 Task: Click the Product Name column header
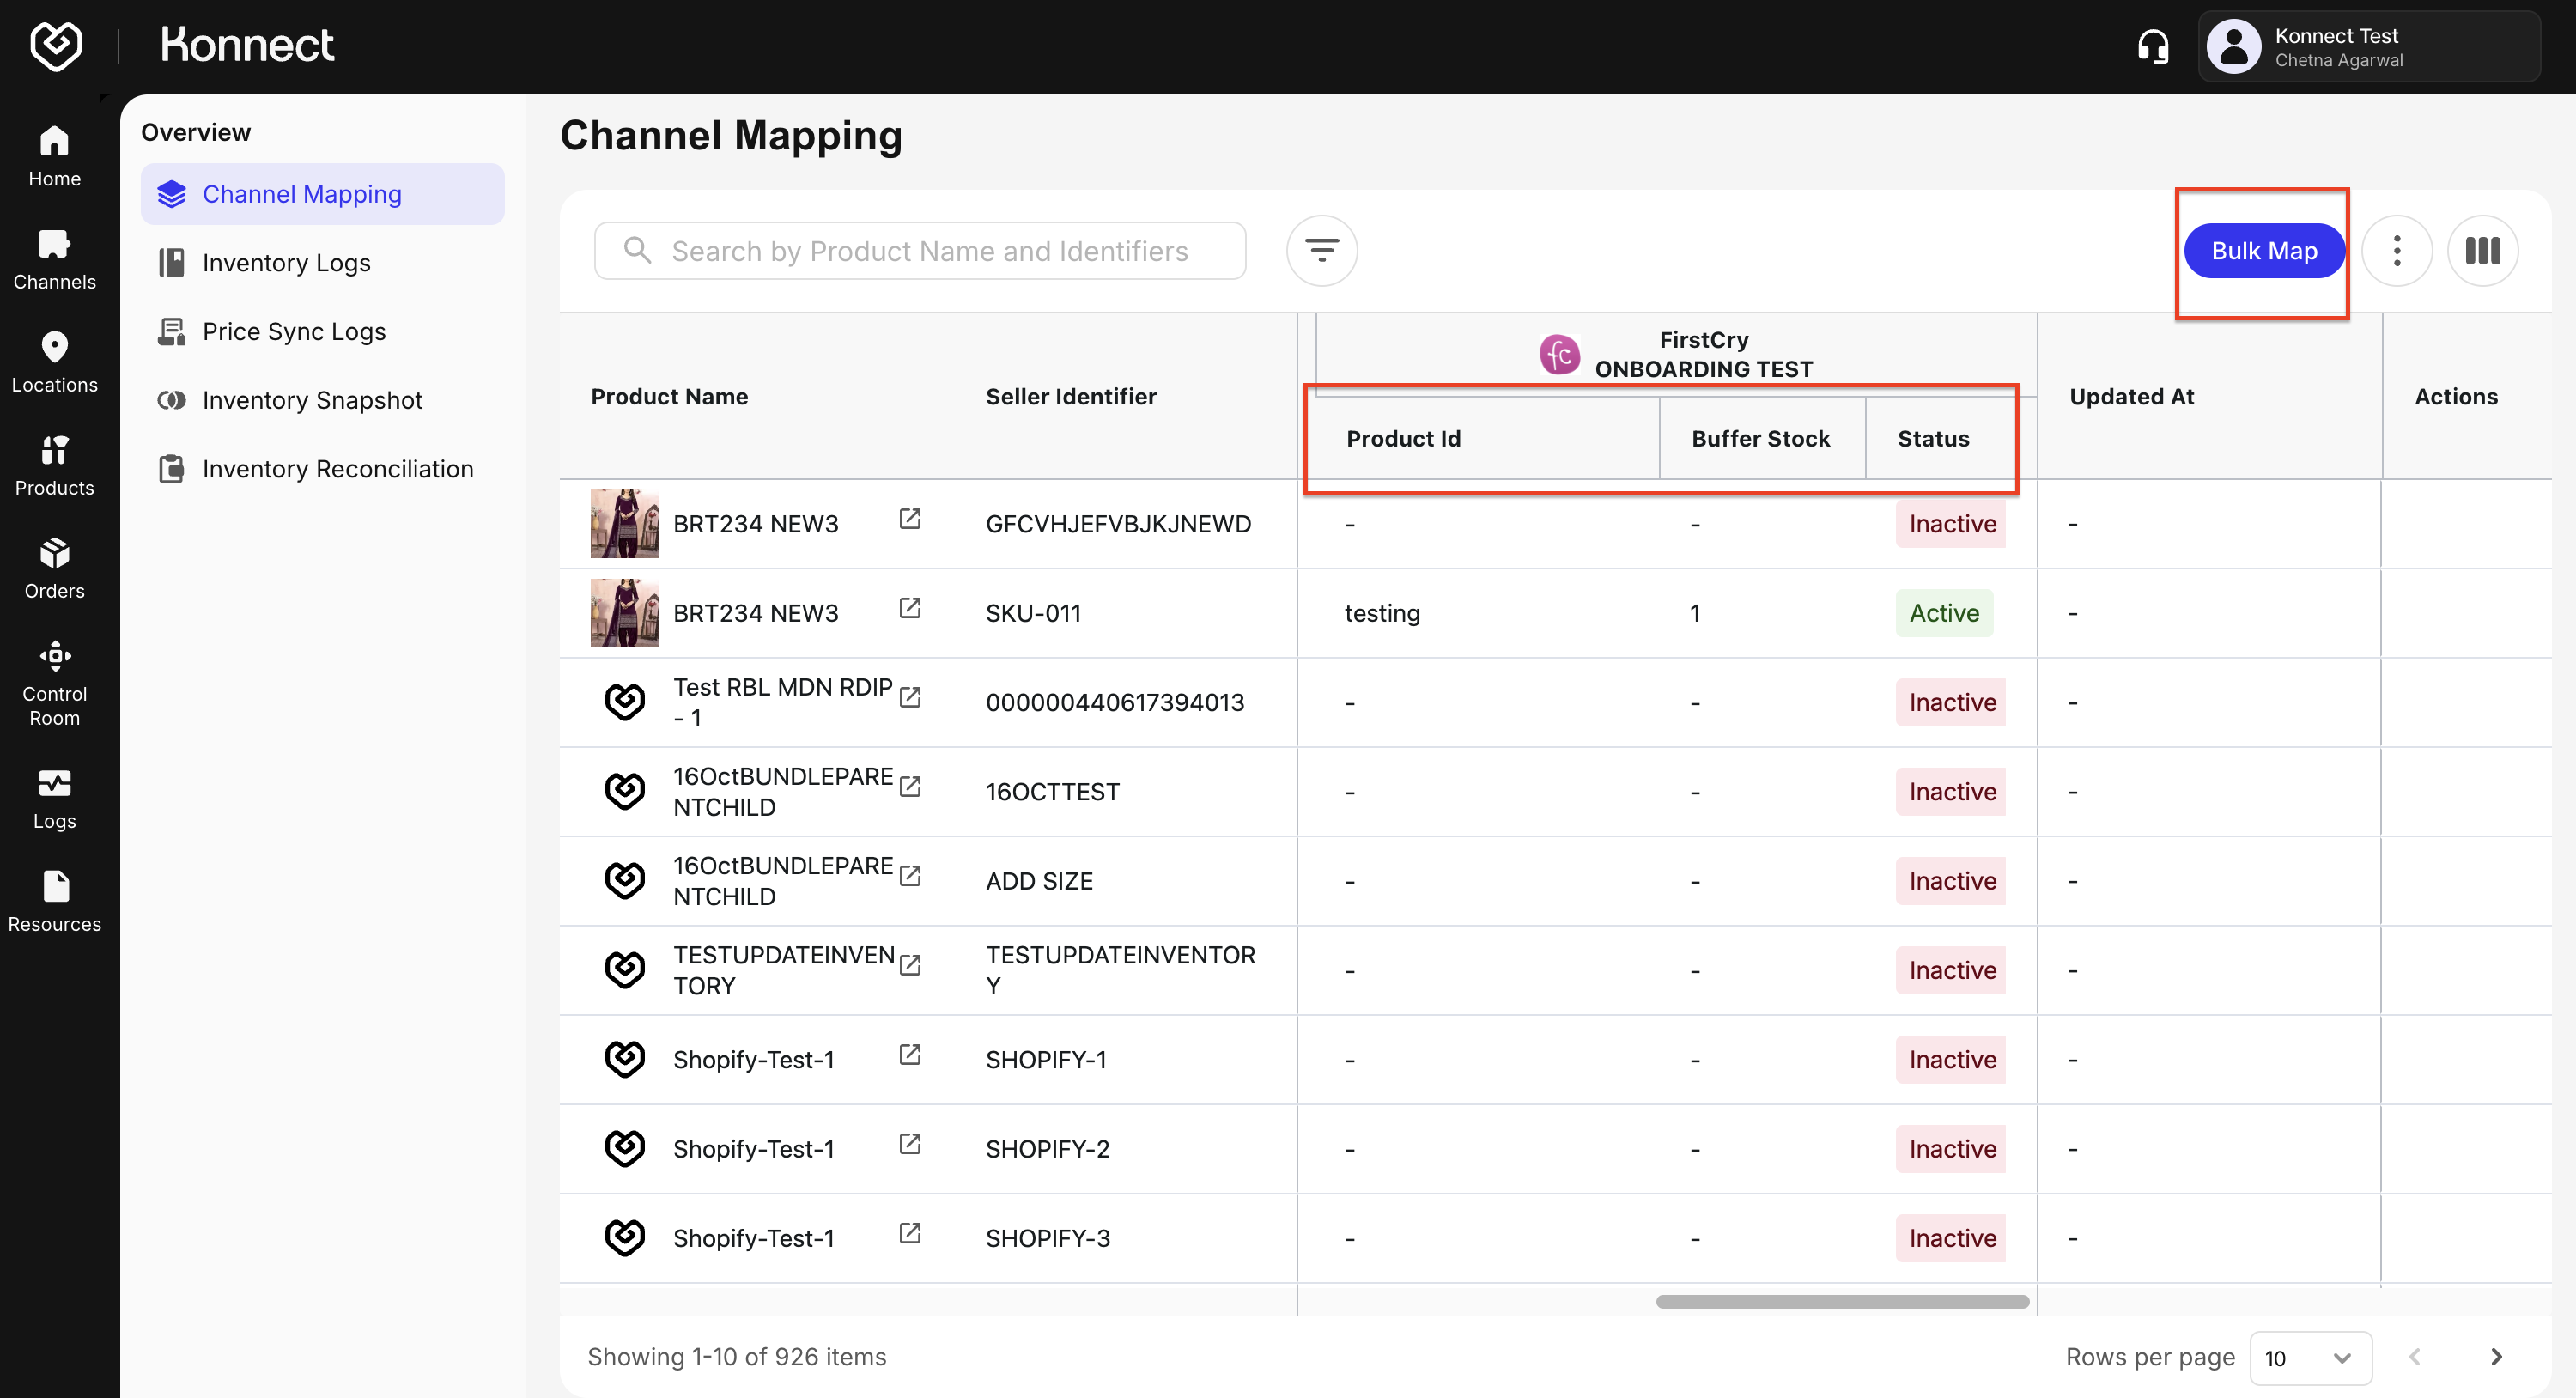669,396
